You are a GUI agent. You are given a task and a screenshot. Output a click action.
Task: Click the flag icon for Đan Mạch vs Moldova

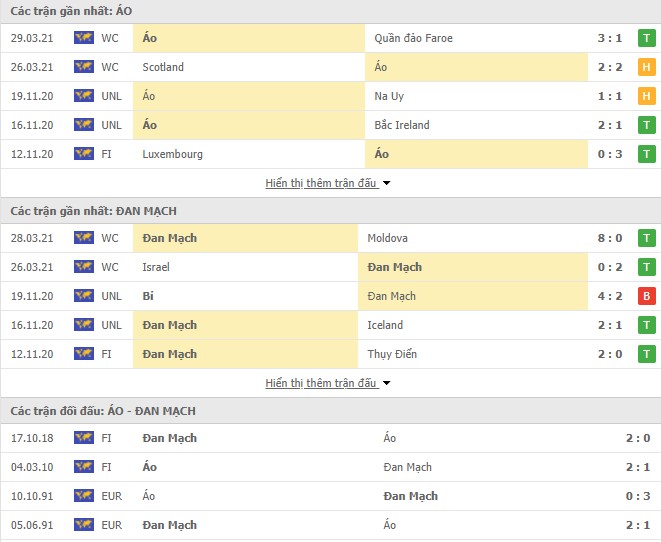[83, 238]
